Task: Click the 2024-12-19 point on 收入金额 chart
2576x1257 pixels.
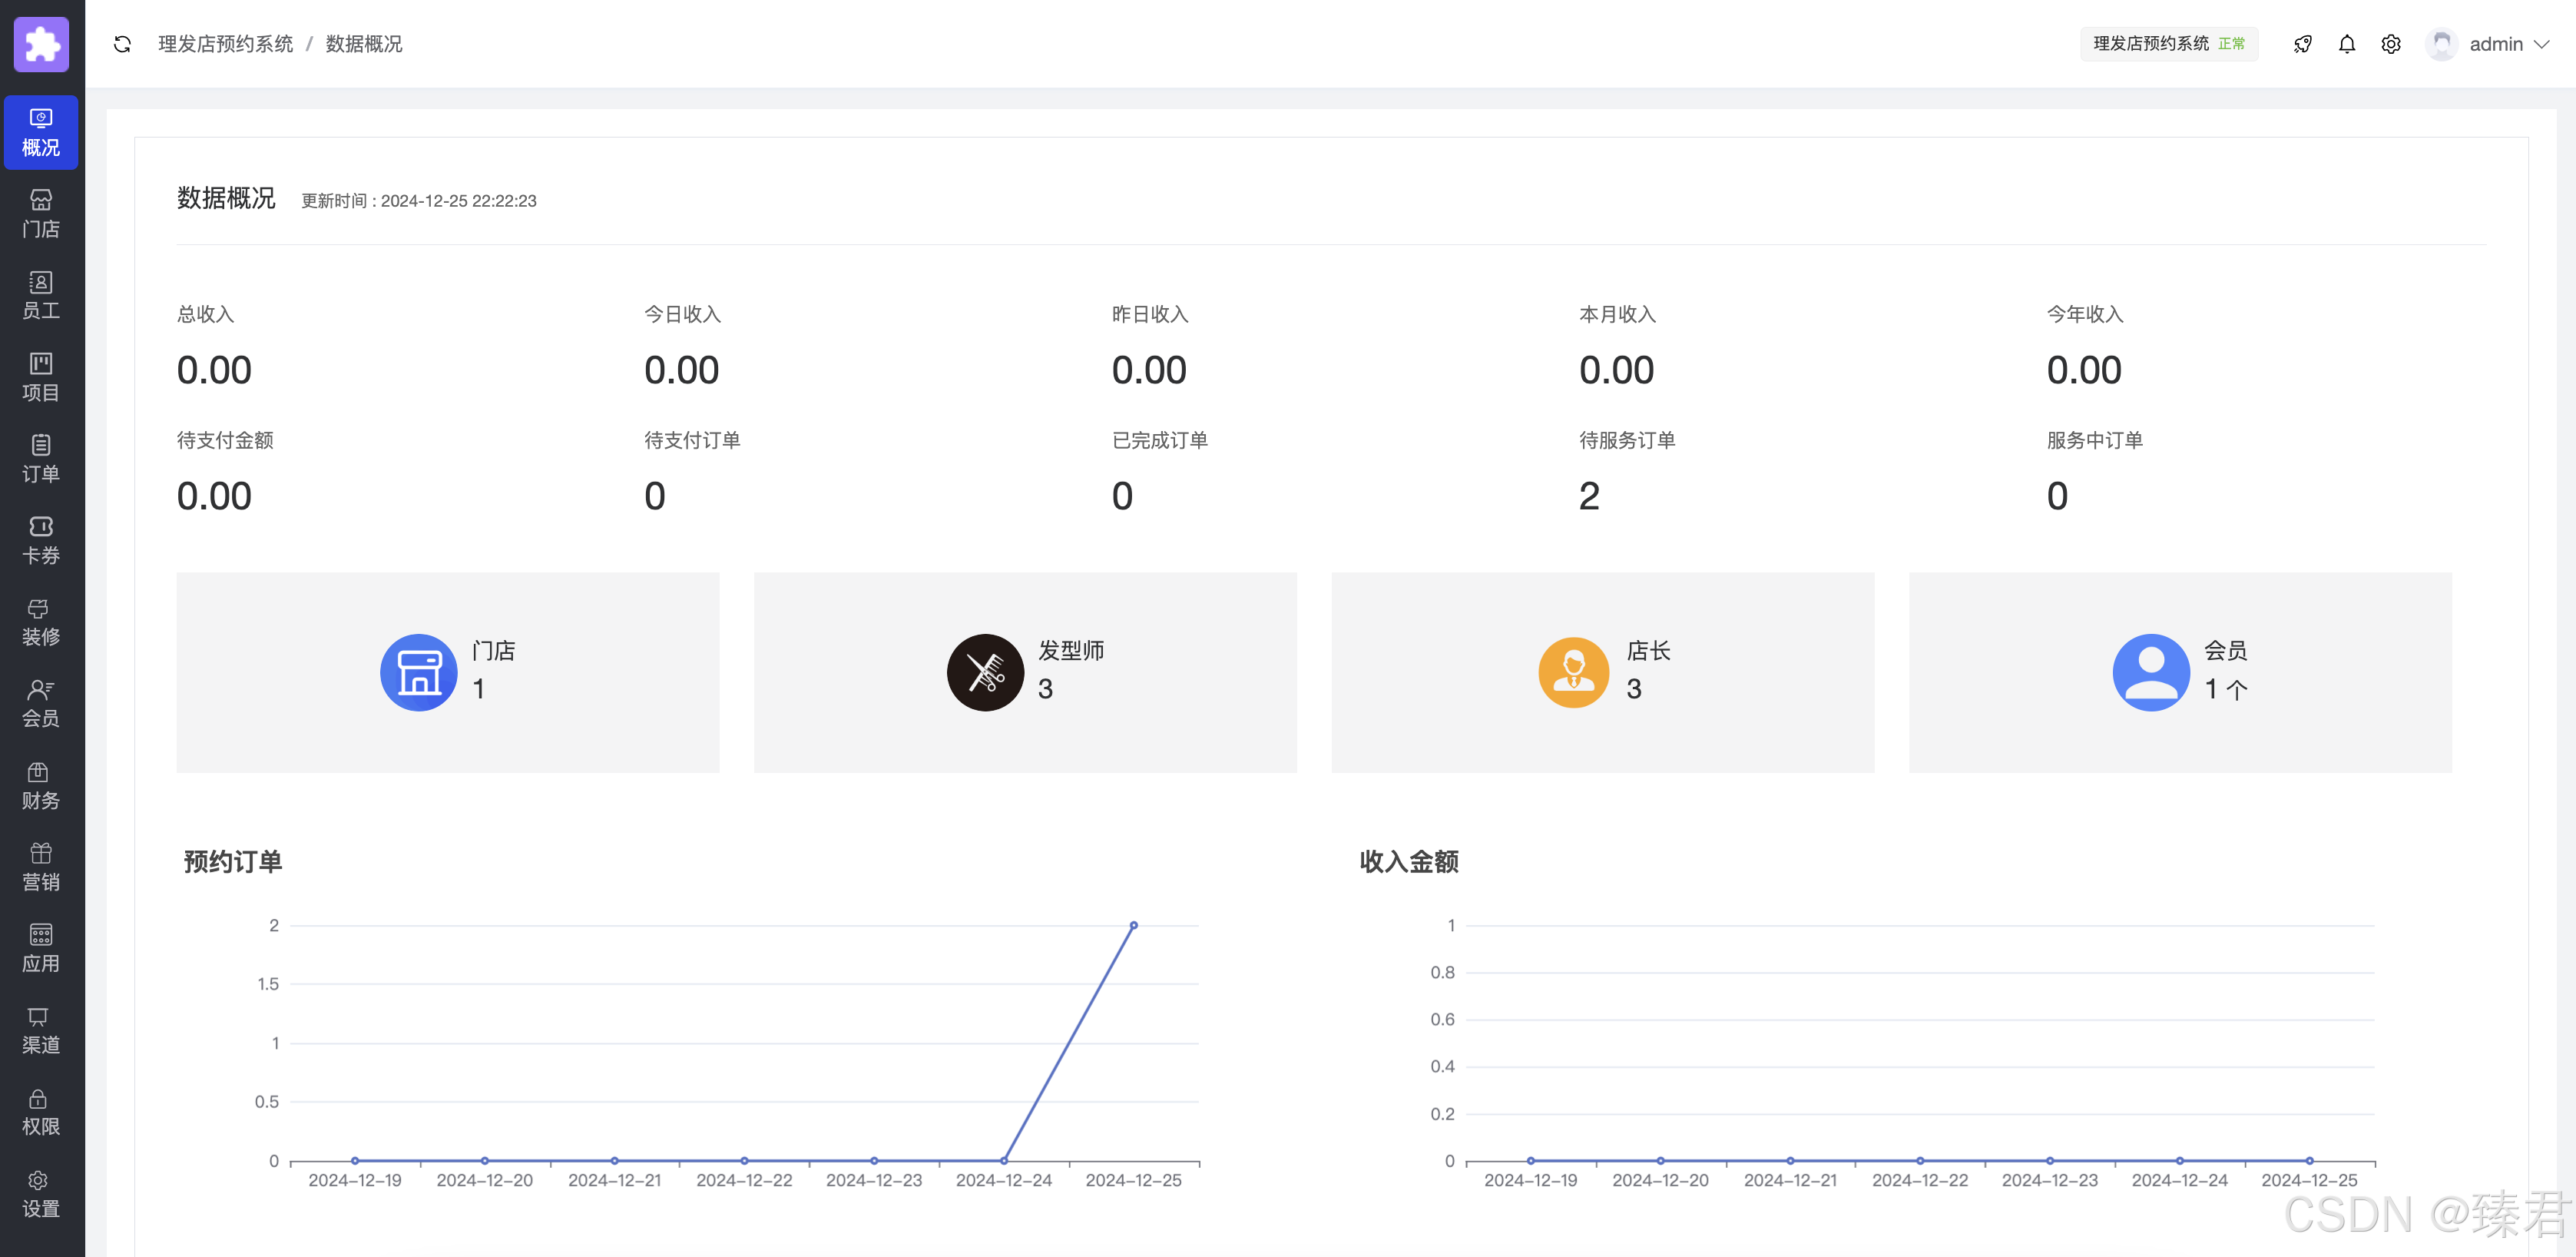Action: point(1531,1160)
